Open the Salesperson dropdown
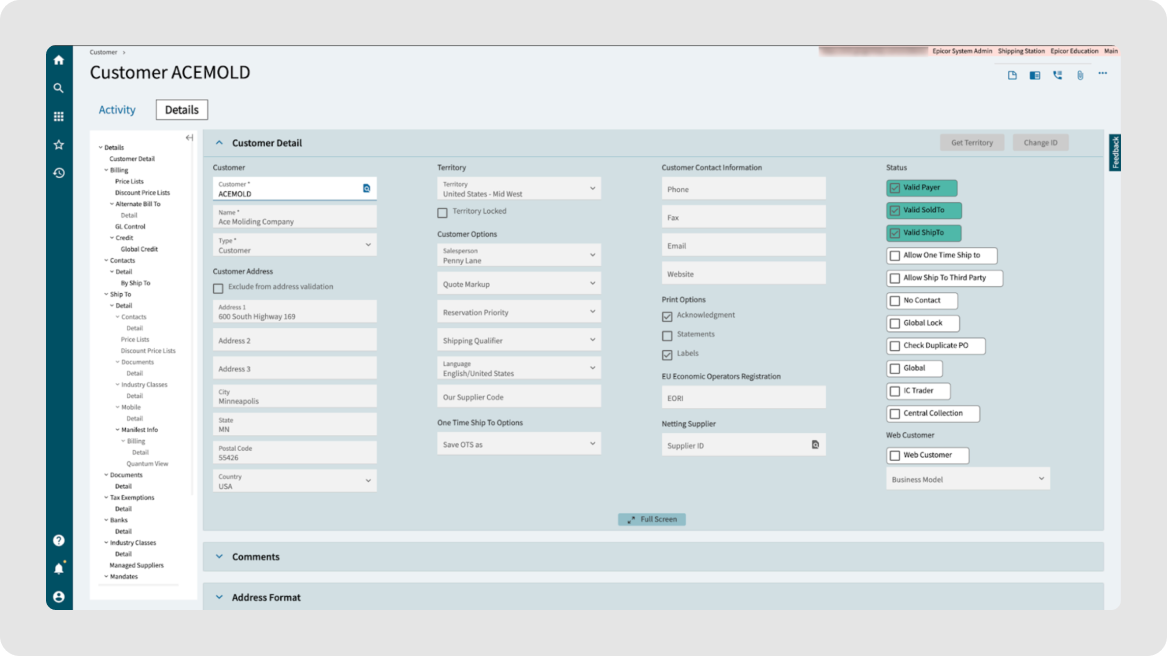This screenshot has height=656, width=1167. (x=594, y=254)
